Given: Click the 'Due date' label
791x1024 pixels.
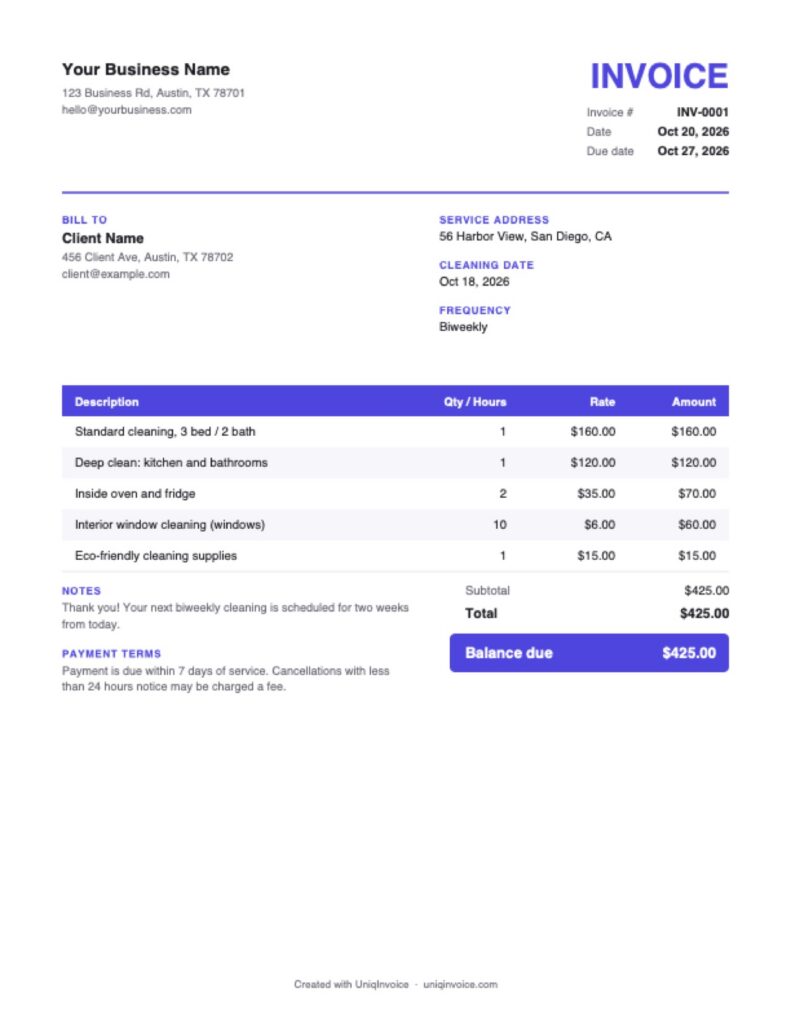Looking at the screenshot, I should tap(609, 151).
